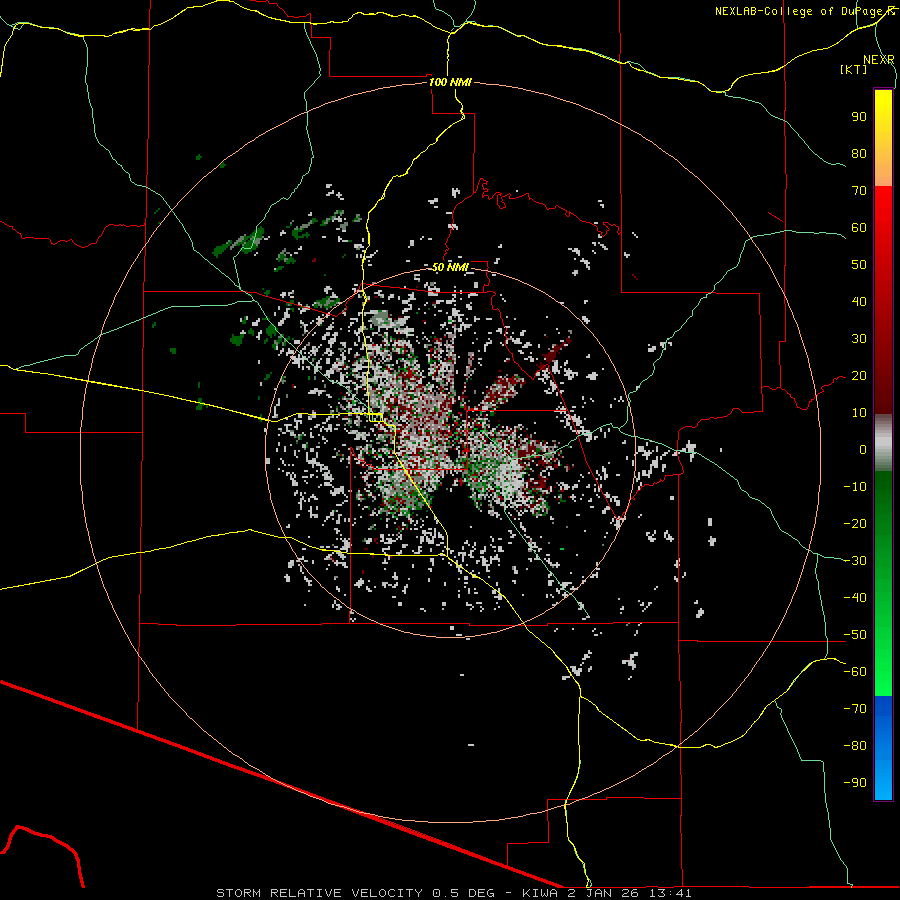
Task: Click the -10 value on velocity scale
Action: (855, 487)
